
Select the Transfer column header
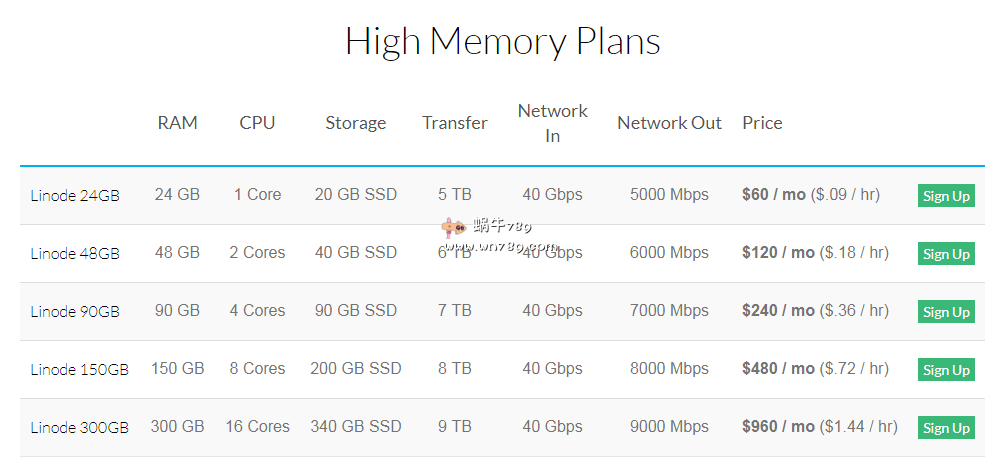point(454,123)
